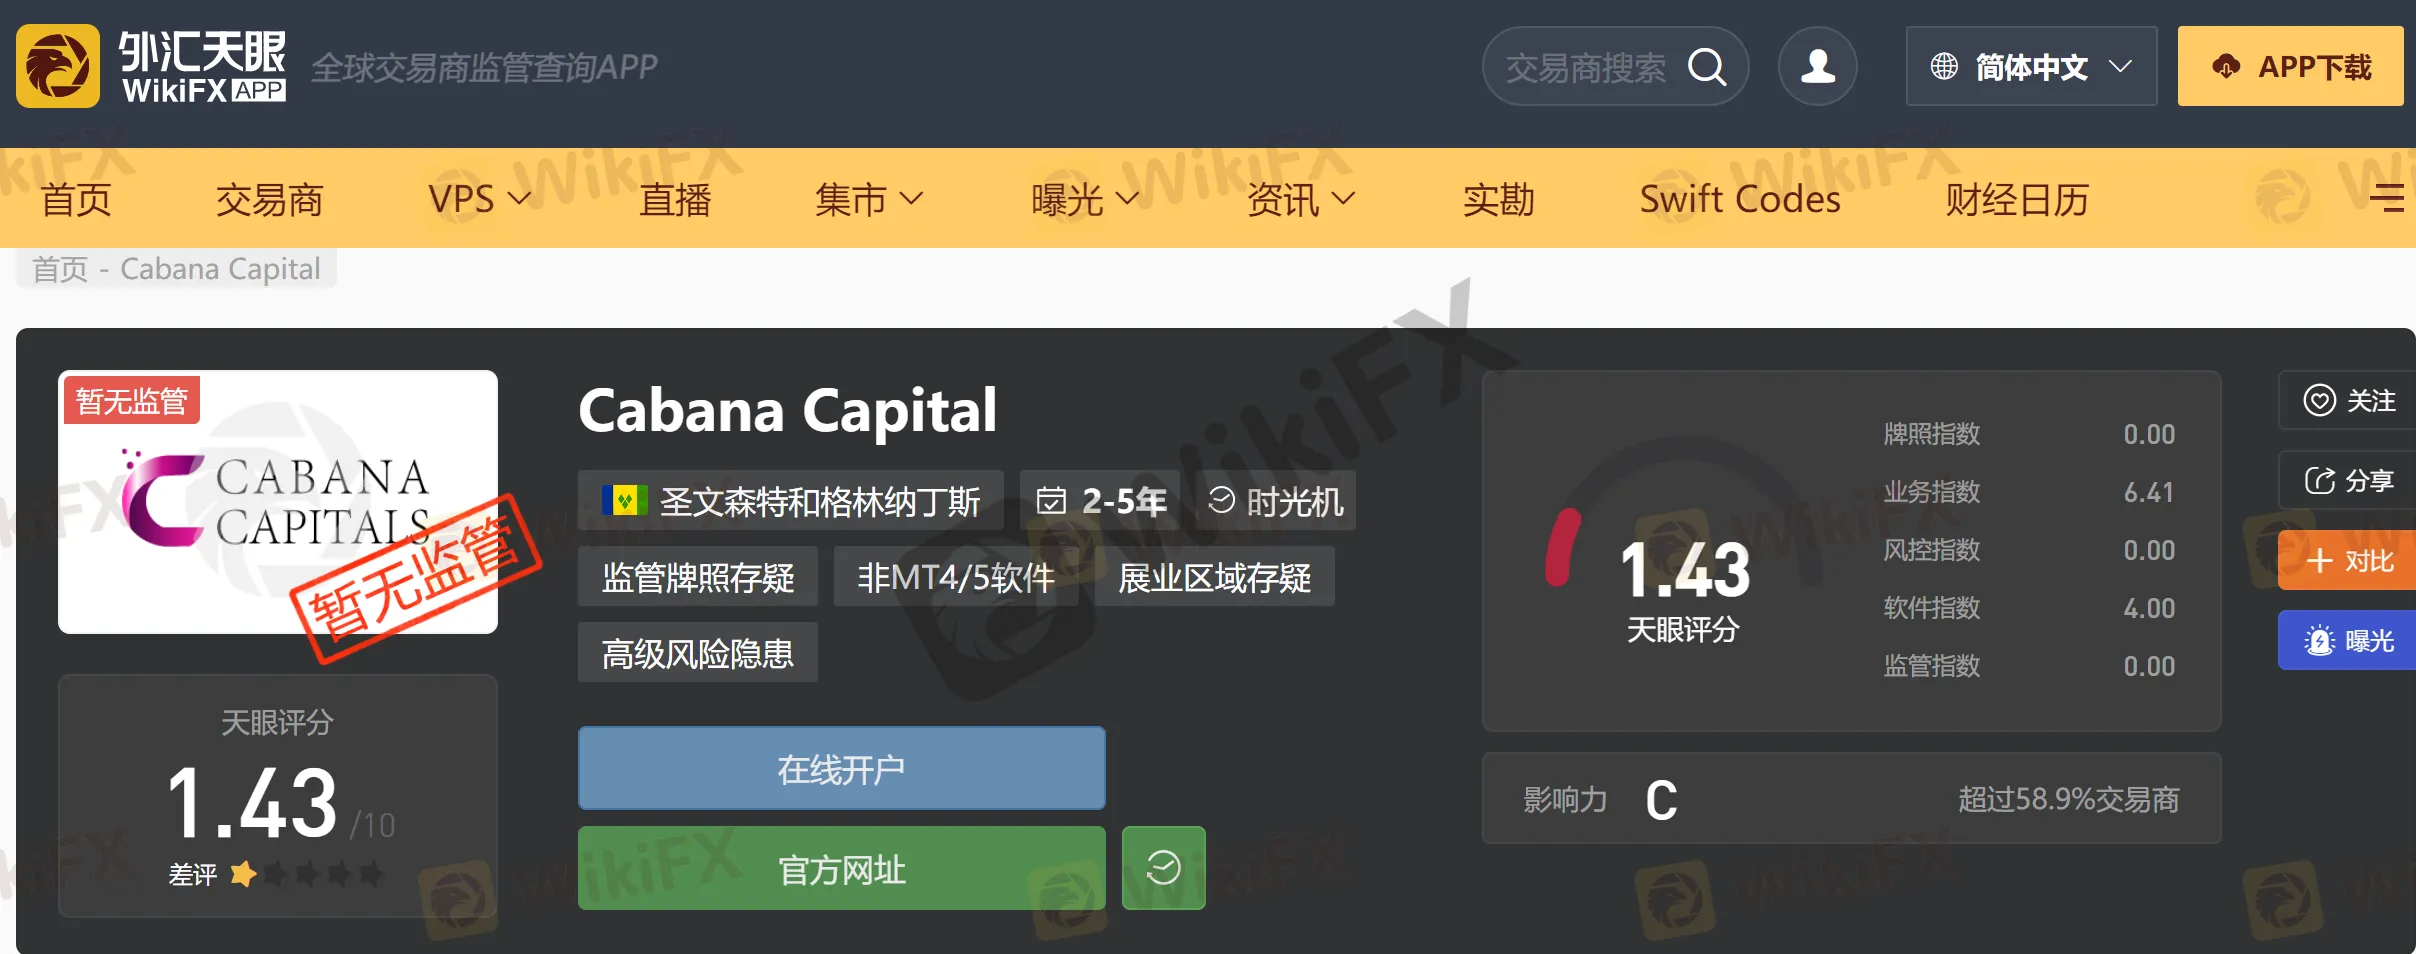Open the Swift Codes menu item
Viewport: 2416px width, 954px height.
pyautogui.click(x=1740, y=199)
